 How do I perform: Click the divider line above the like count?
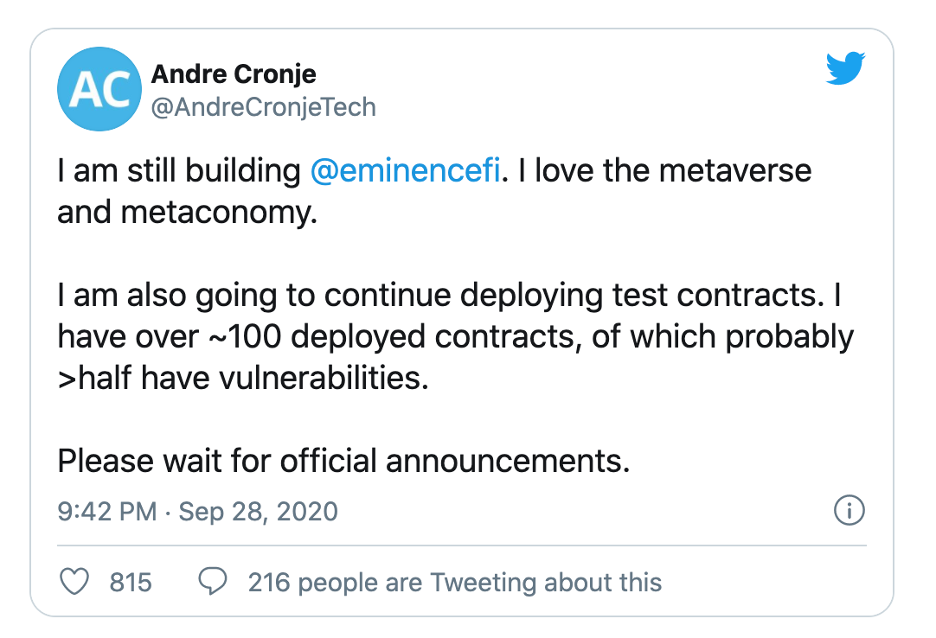[x=461, y=545]
